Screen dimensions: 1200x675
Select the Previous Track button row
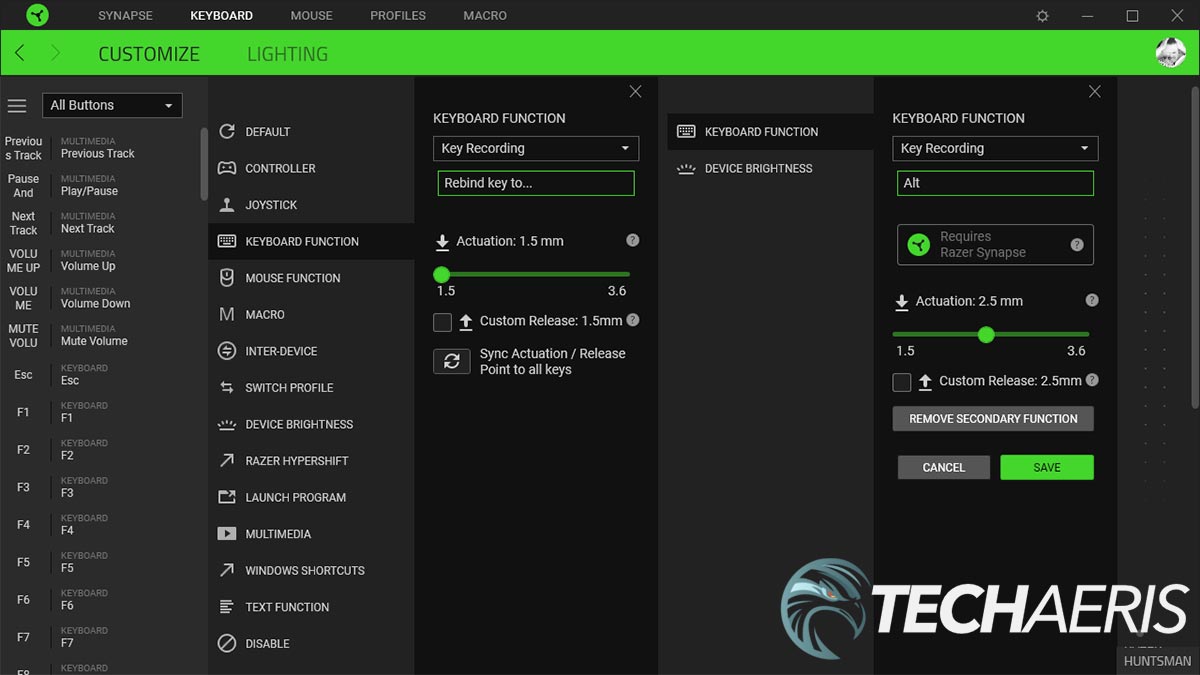[100, 148]
